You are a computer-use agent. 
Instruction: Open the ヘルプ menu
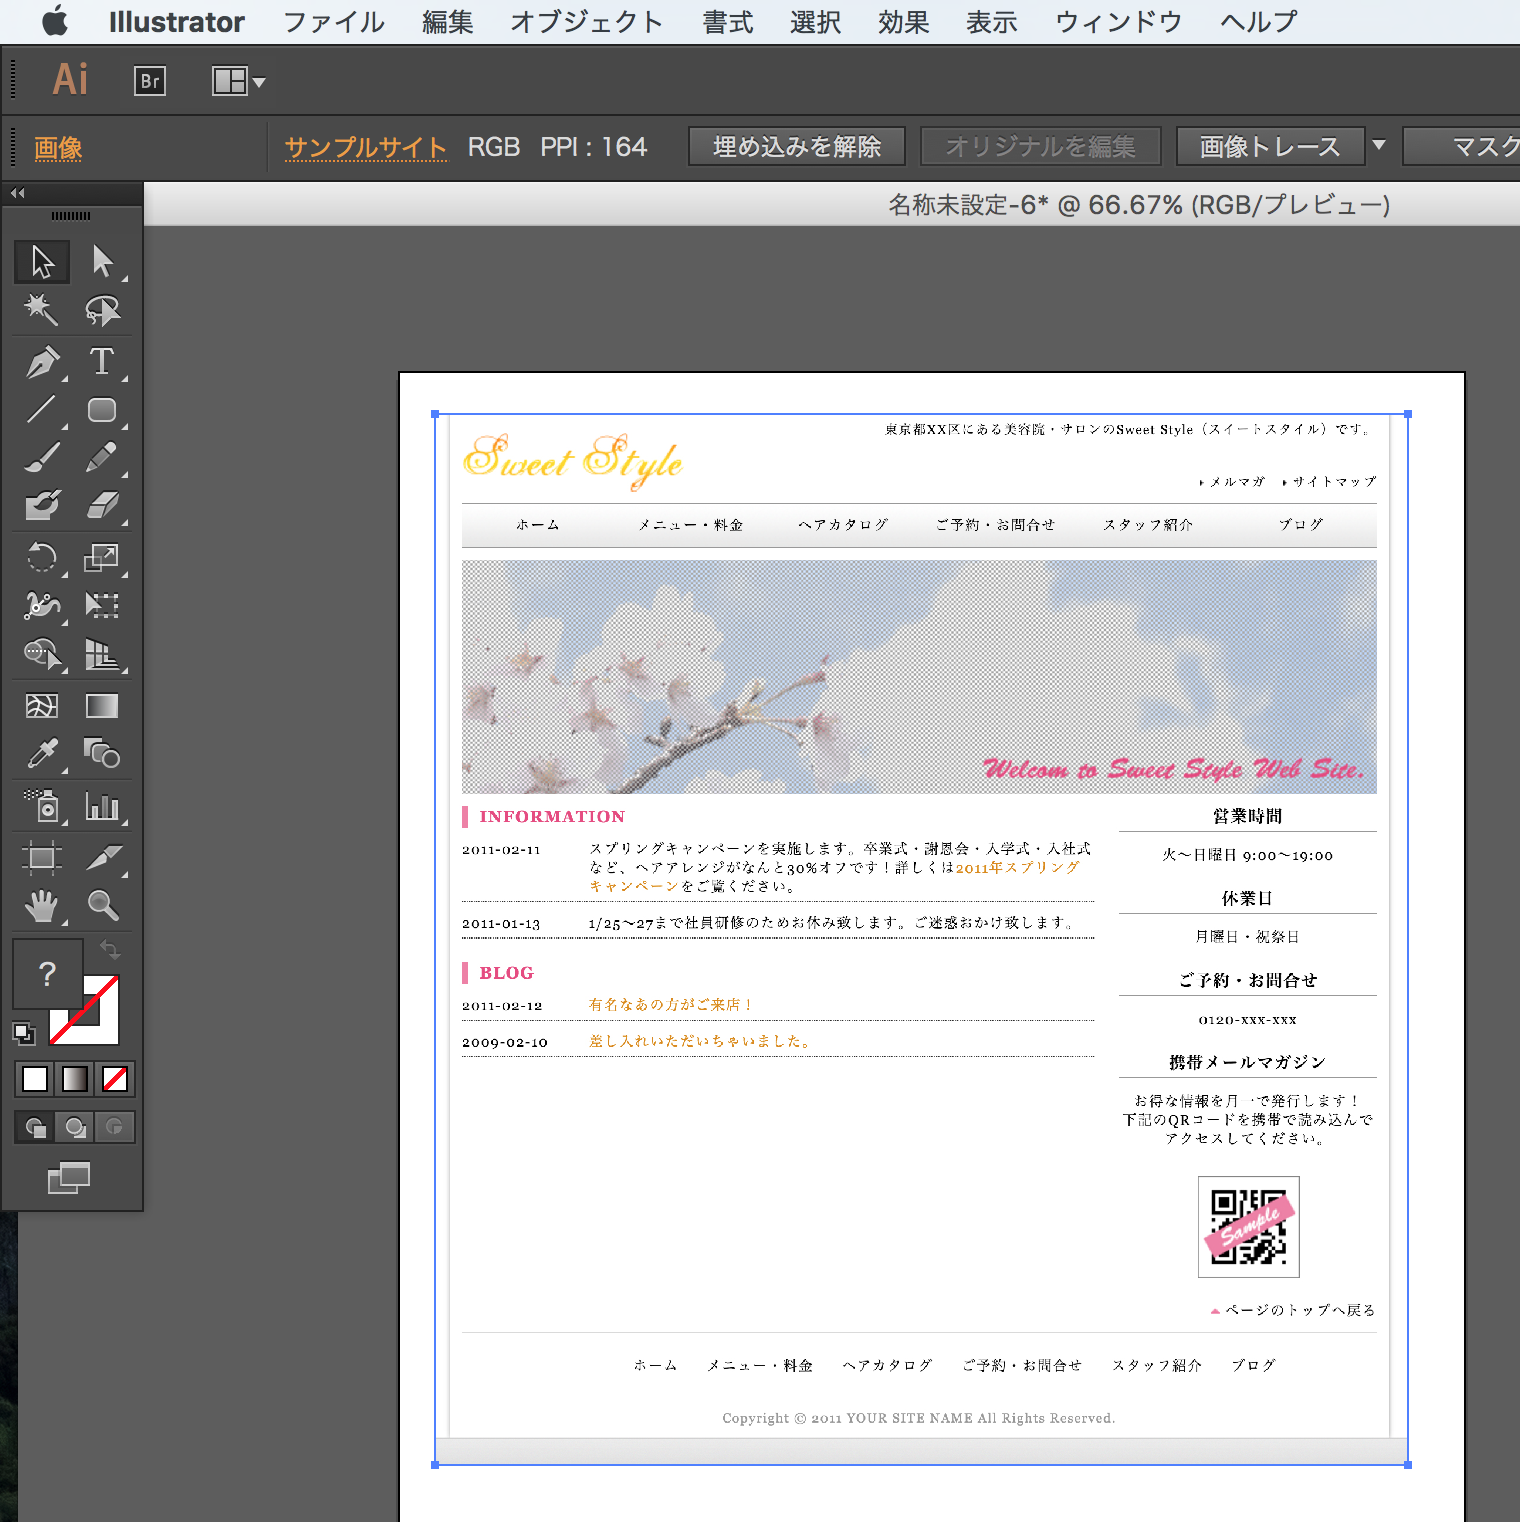1259,22
